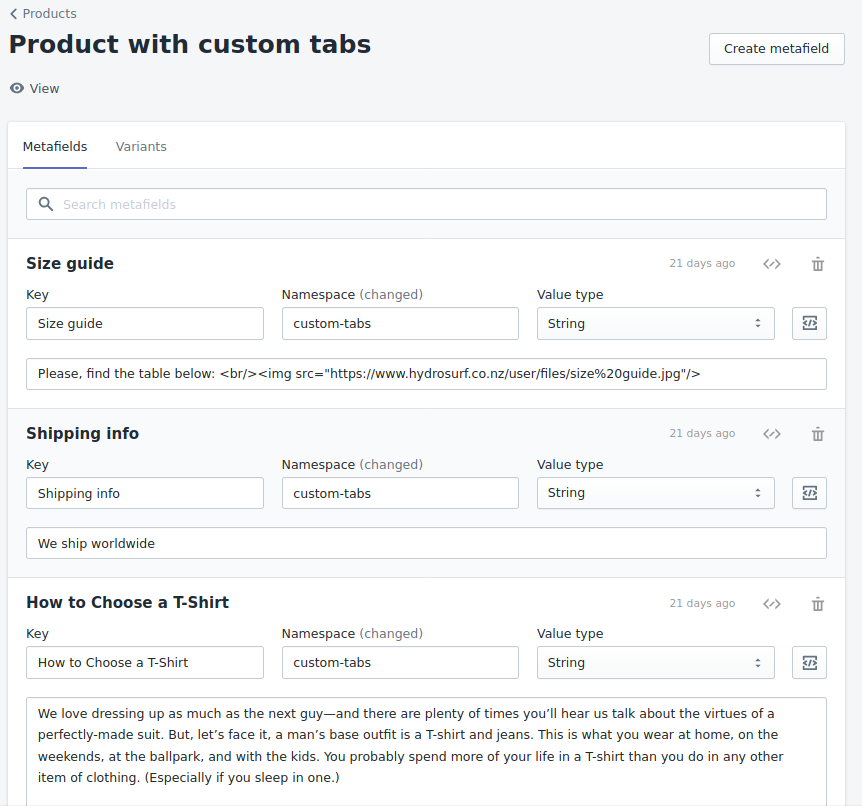The width and height of the screenshot is (862, 806).
Task: Focus the Search metafields box
Action: [426, 205]
